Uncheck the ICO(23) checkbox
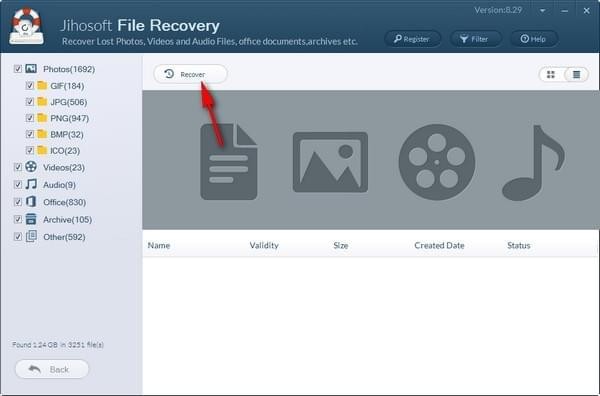This screenshot has height=396, width=600. pos(29,150)
